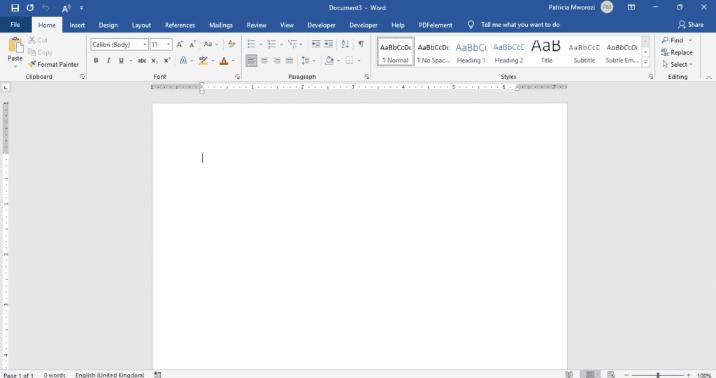The image size is (716, 378).
Task: Start a numbered list
Action: (x=272, y=44)
